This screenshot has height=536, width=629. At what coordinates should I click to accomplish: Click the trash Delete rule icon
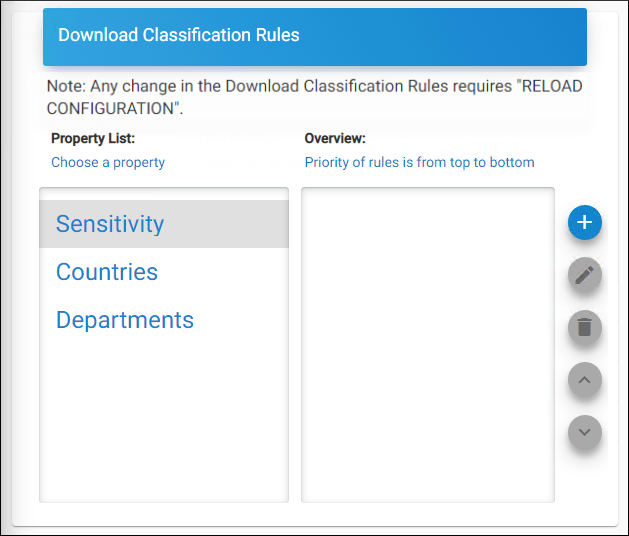point(585,327)
